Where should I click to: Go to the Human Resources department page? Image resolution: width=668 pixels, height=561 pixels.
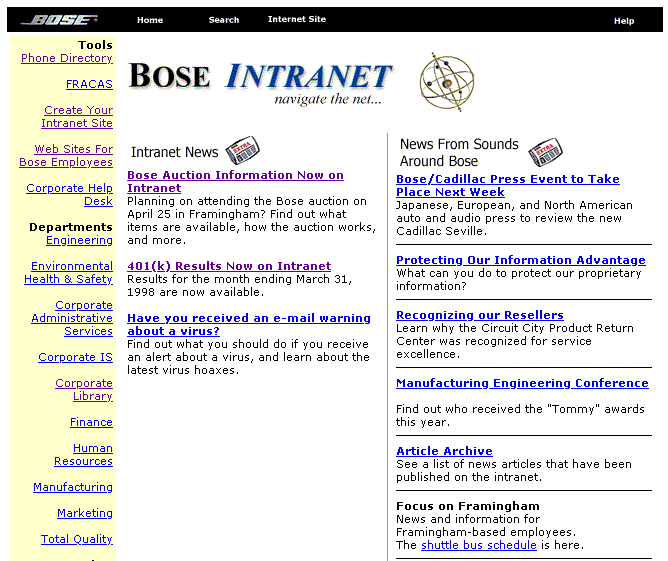tap(84, 455)
